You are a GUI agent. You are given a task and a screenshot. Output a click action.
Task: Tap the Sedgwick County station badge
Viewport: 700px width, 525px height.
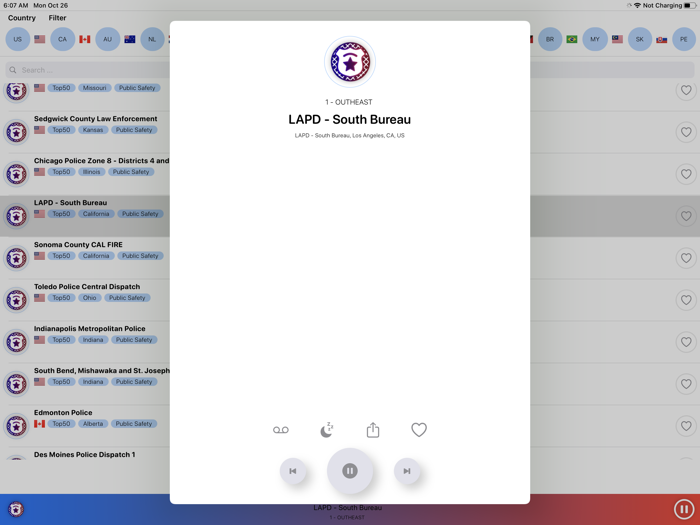pos(17,132)
